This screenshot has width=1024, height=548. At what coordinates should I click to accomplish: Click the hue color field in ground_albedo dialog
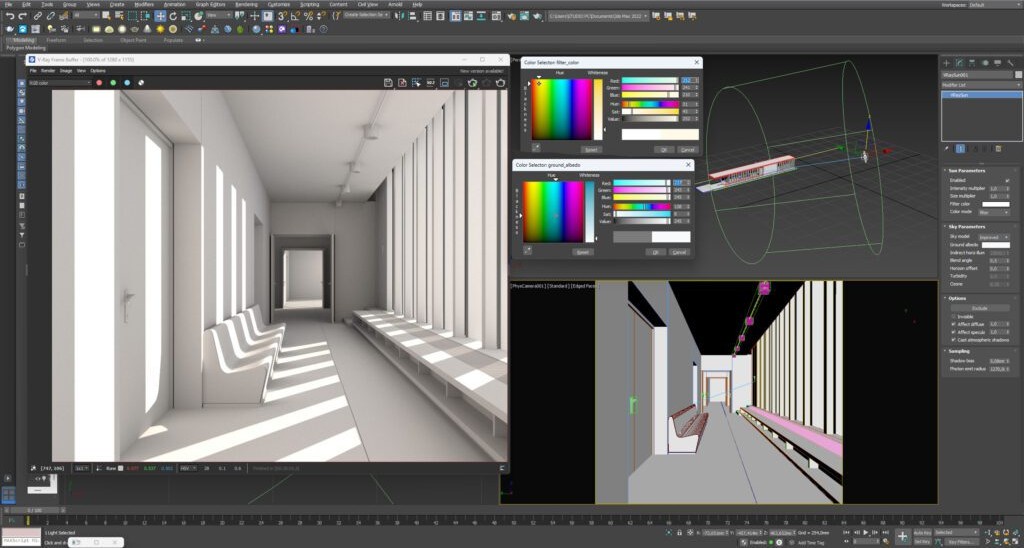[x=553, y=212]
